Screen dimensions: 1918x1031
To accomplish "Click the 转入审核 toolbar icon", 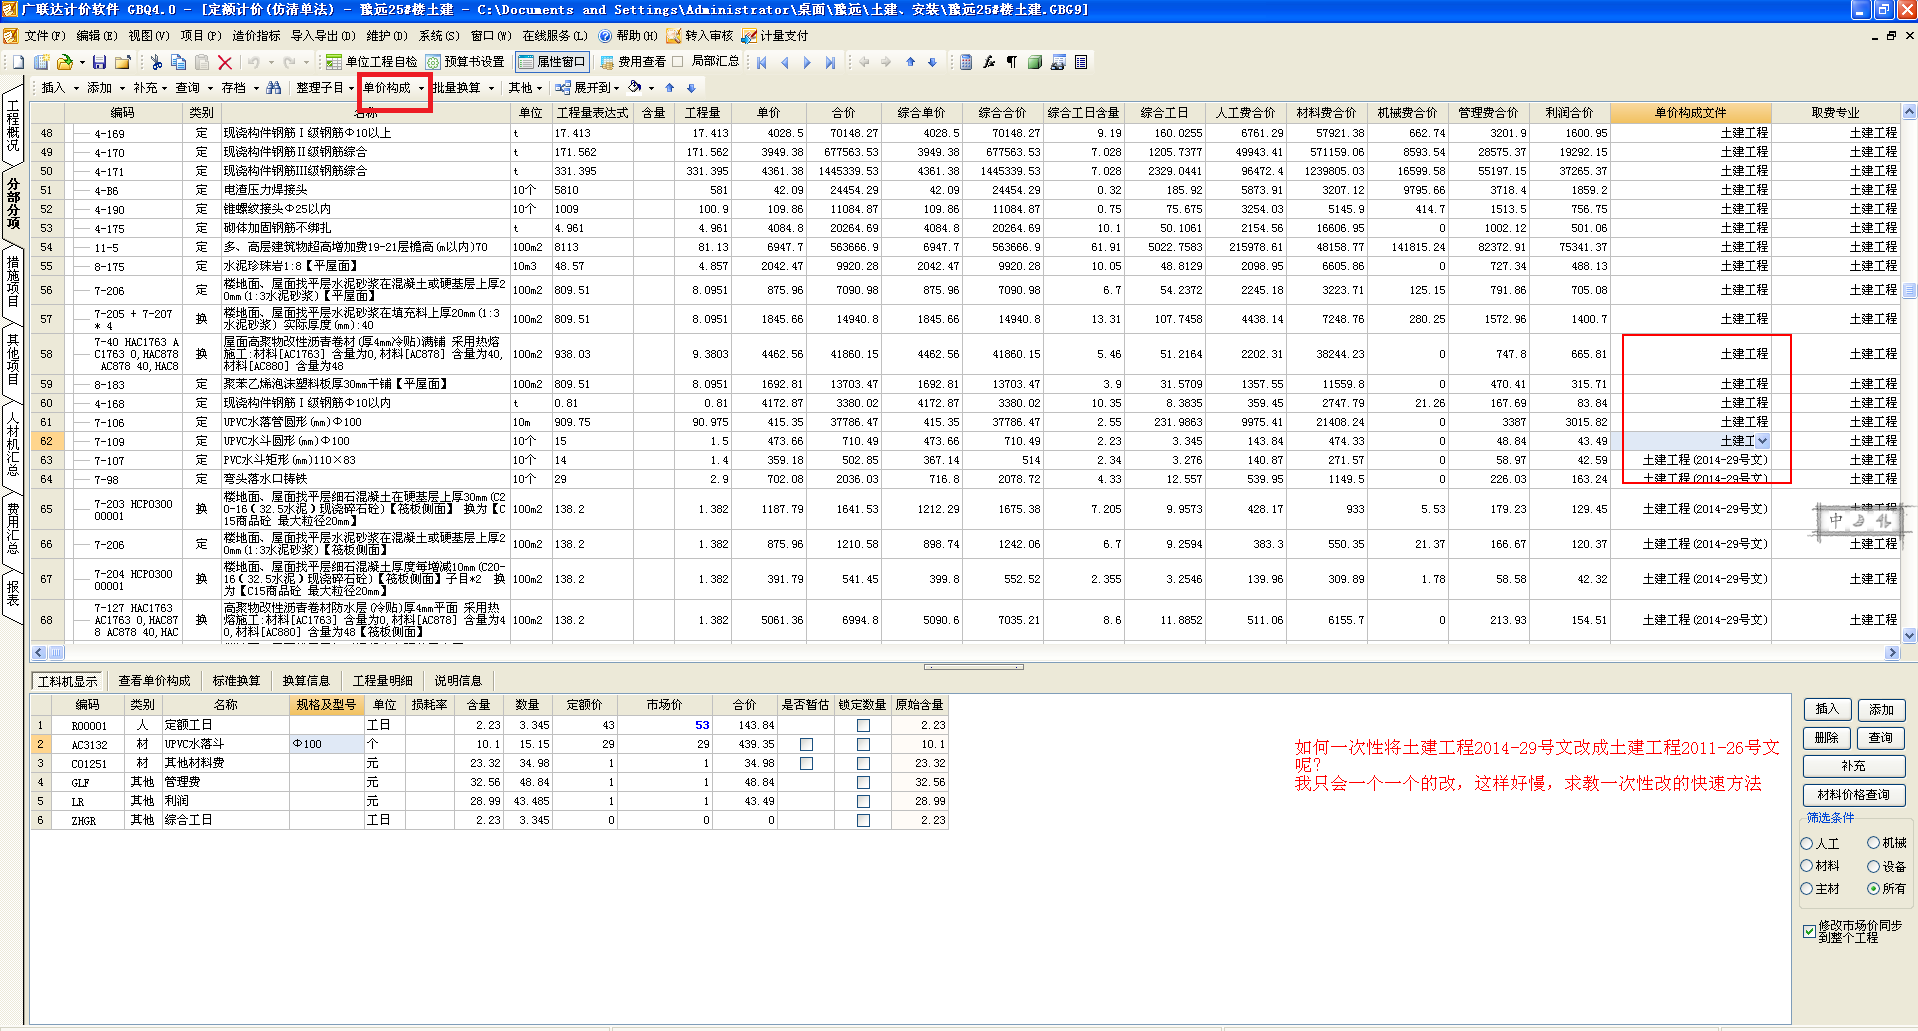I will [699, 35].
